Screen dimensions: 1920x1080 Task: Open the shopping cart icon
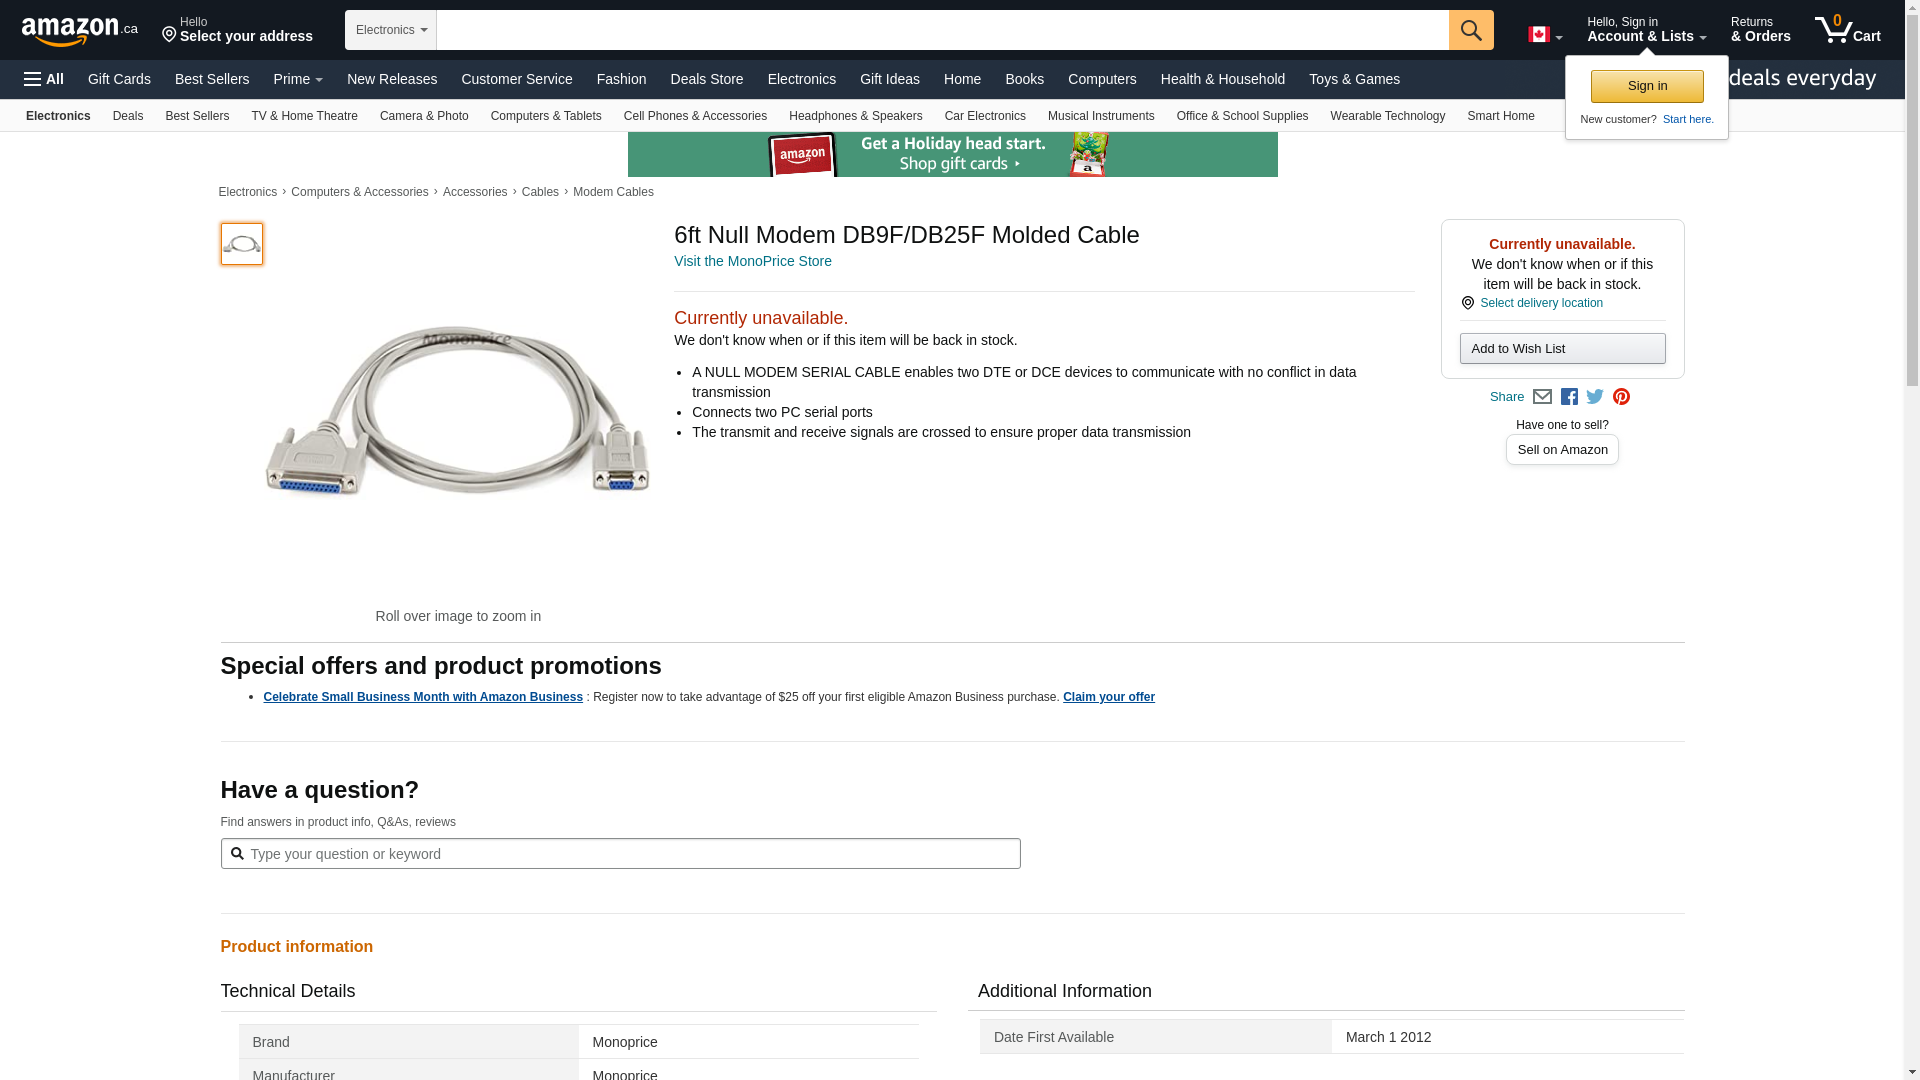pos(1847,30)
